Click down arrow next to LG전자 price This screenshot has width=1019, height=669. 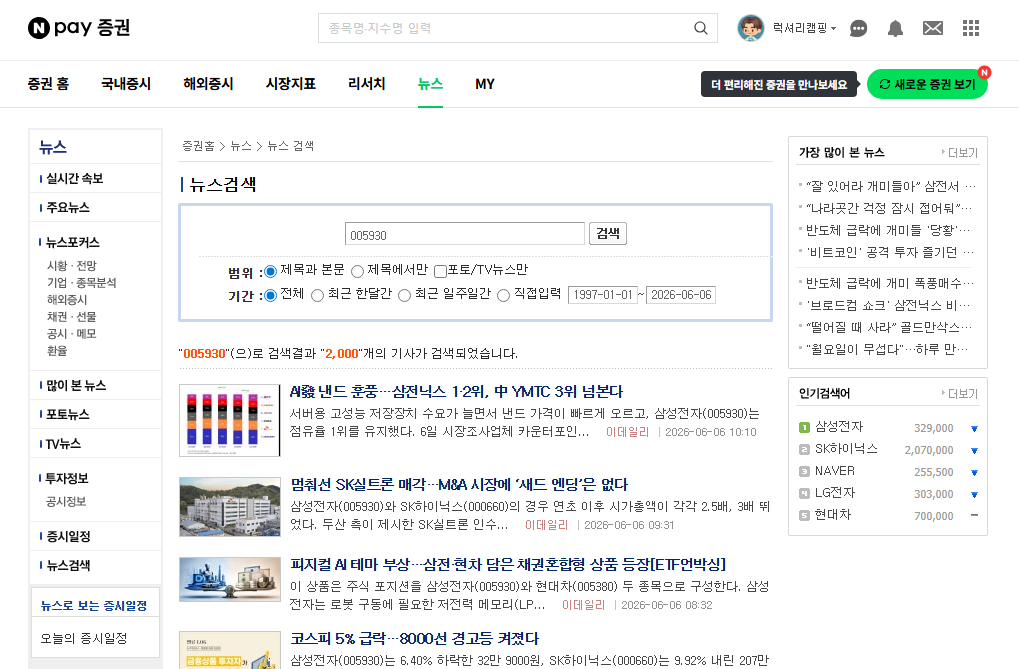974,495
